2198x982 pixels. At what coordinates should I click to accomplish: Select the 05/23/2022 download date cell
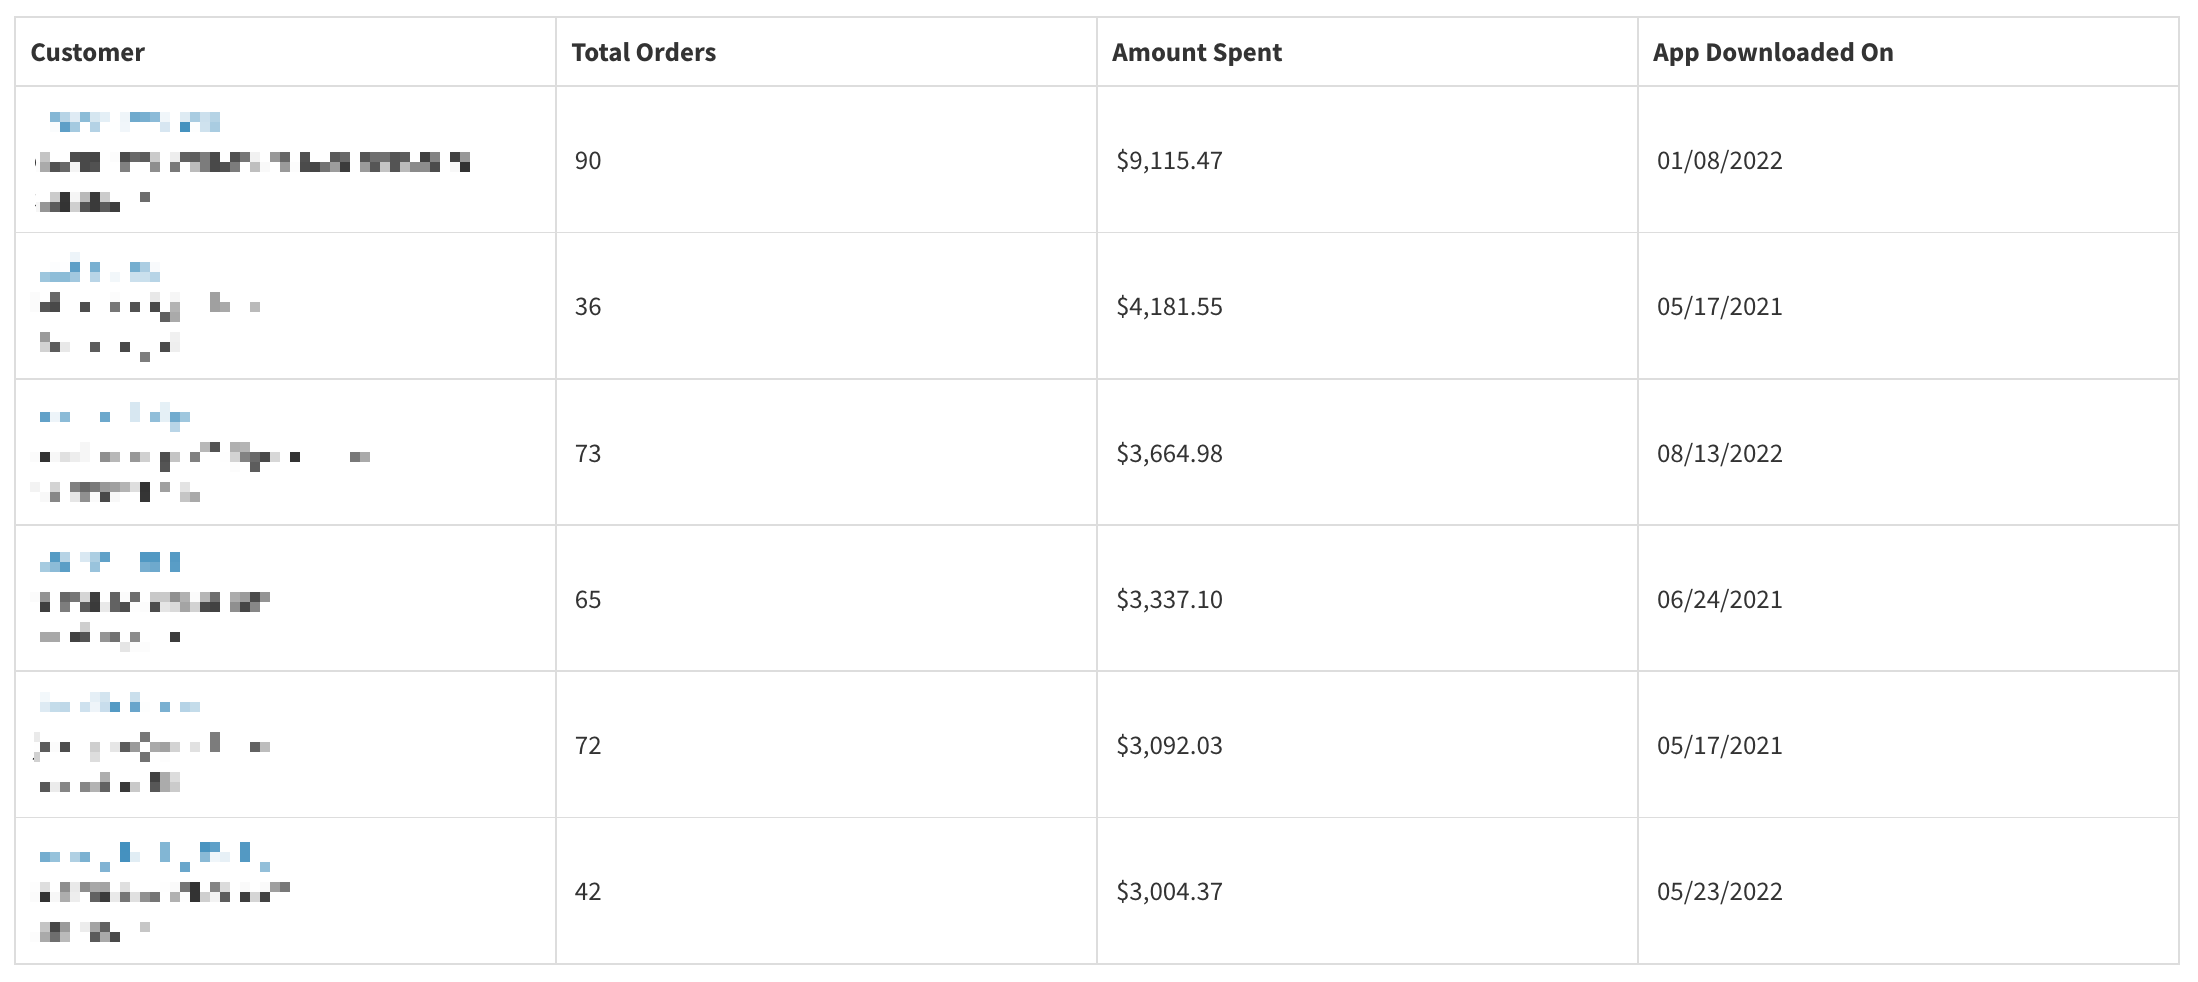tap(1719, 891)
